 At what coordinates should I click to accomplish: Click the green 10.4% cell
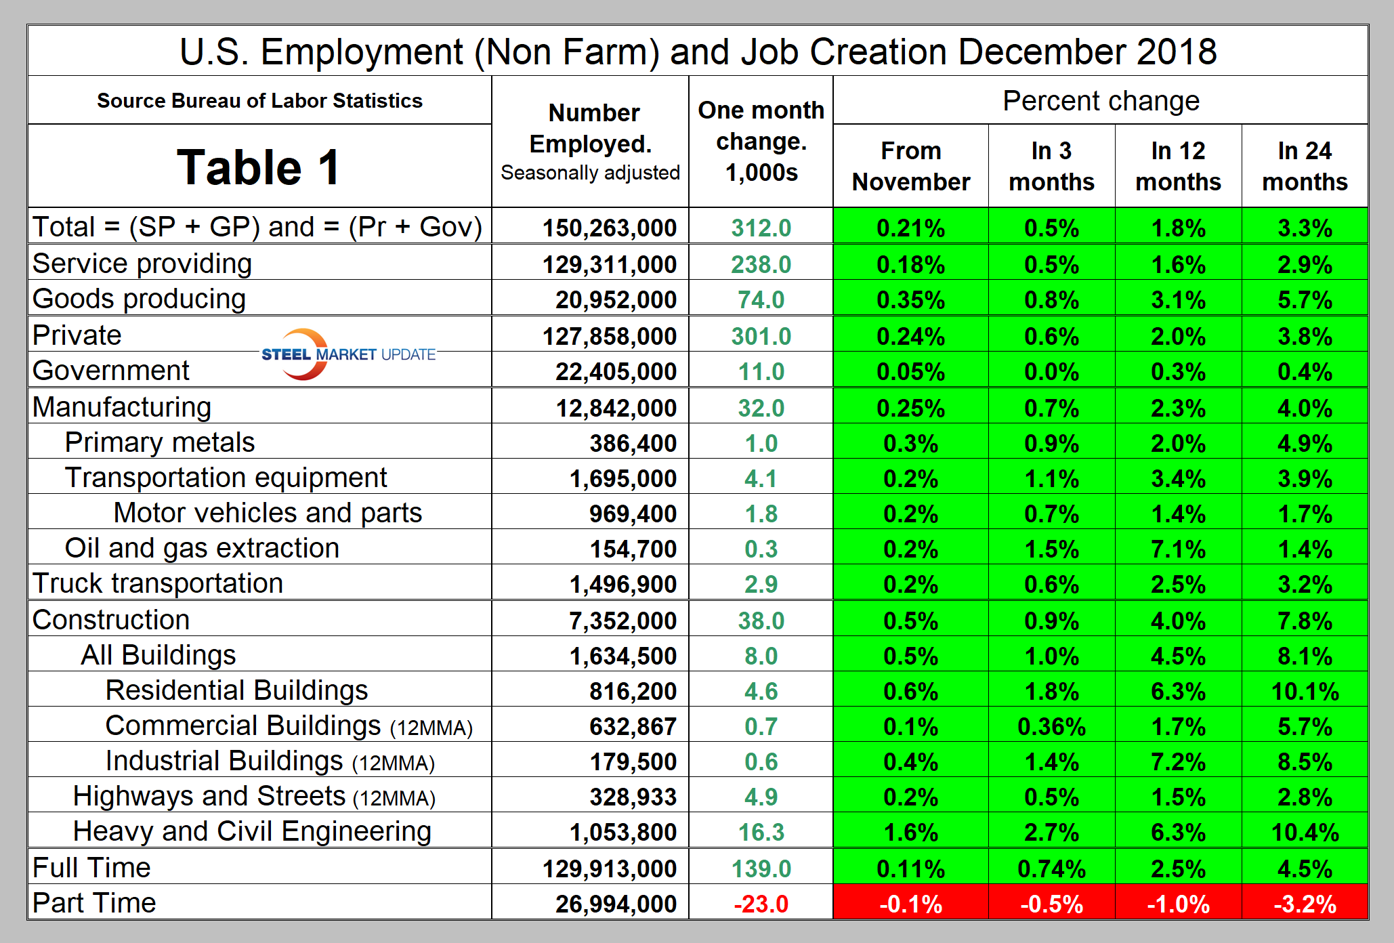[x=1304, y=832]
